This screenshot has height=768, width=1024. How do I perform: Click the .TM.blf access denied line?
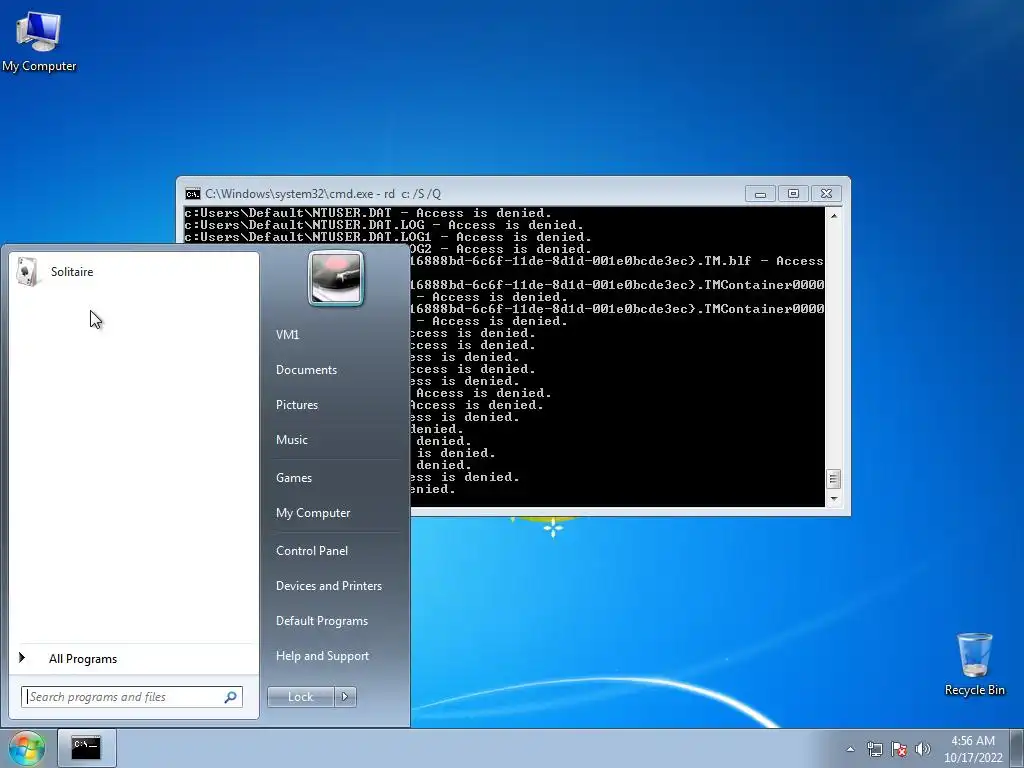click(x=617, y=261)
